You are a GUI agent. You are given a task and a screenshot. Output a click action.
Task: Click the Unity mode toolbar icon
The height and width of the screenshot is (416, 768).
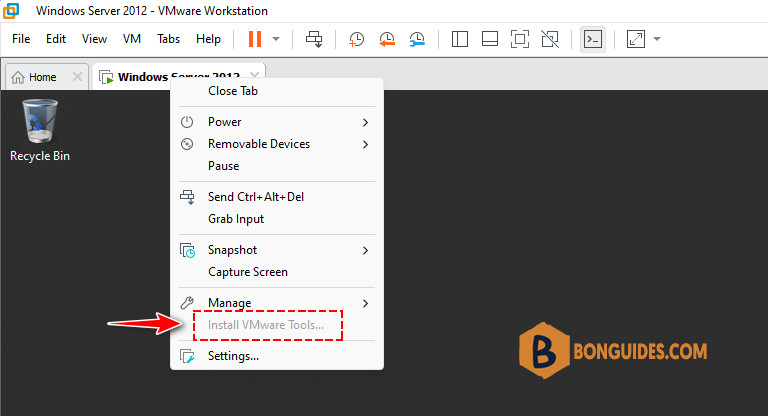[x=550, y=39]
